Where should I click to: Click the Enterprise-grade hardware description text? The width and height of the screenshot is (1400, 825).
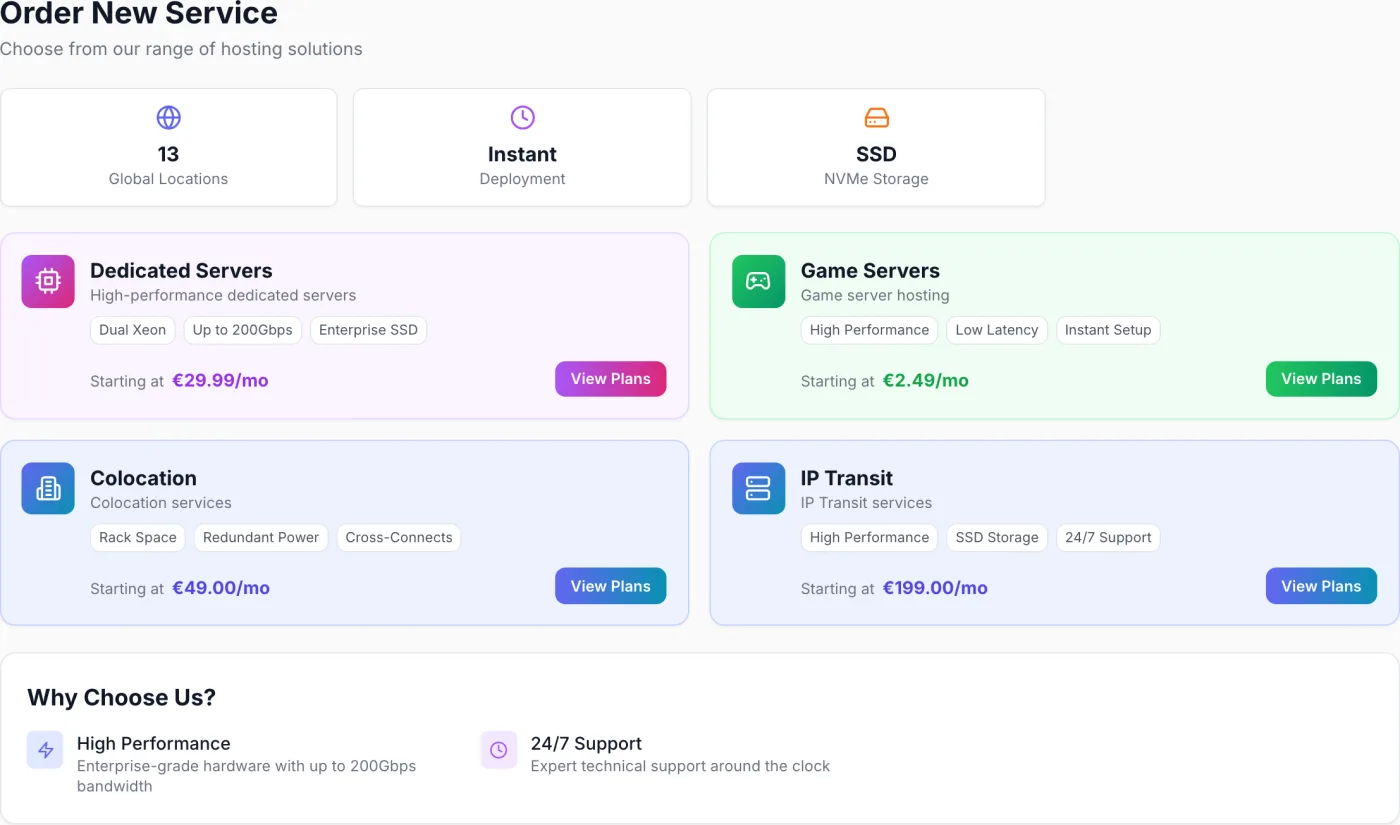point(246,776)
